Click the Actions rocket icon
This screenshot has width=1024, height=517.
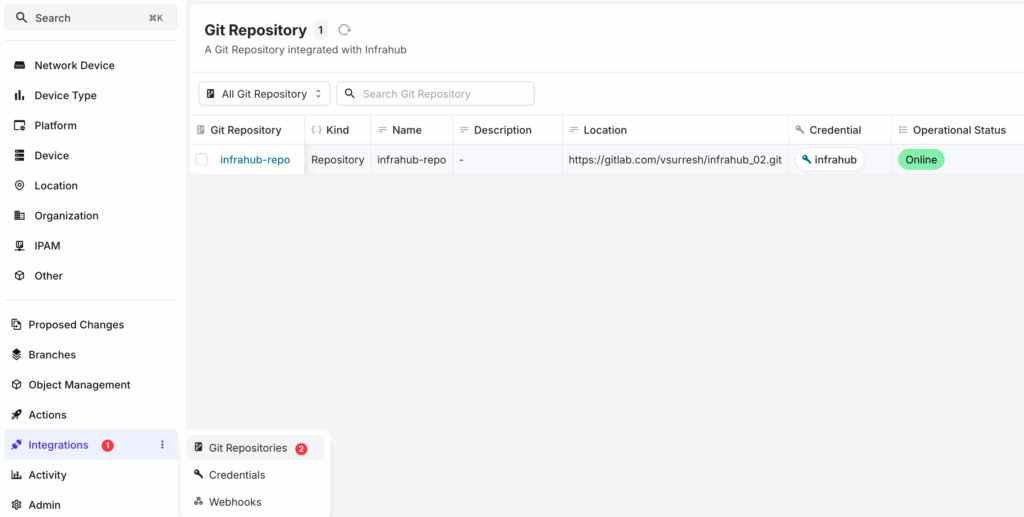[x=16, y=415]
